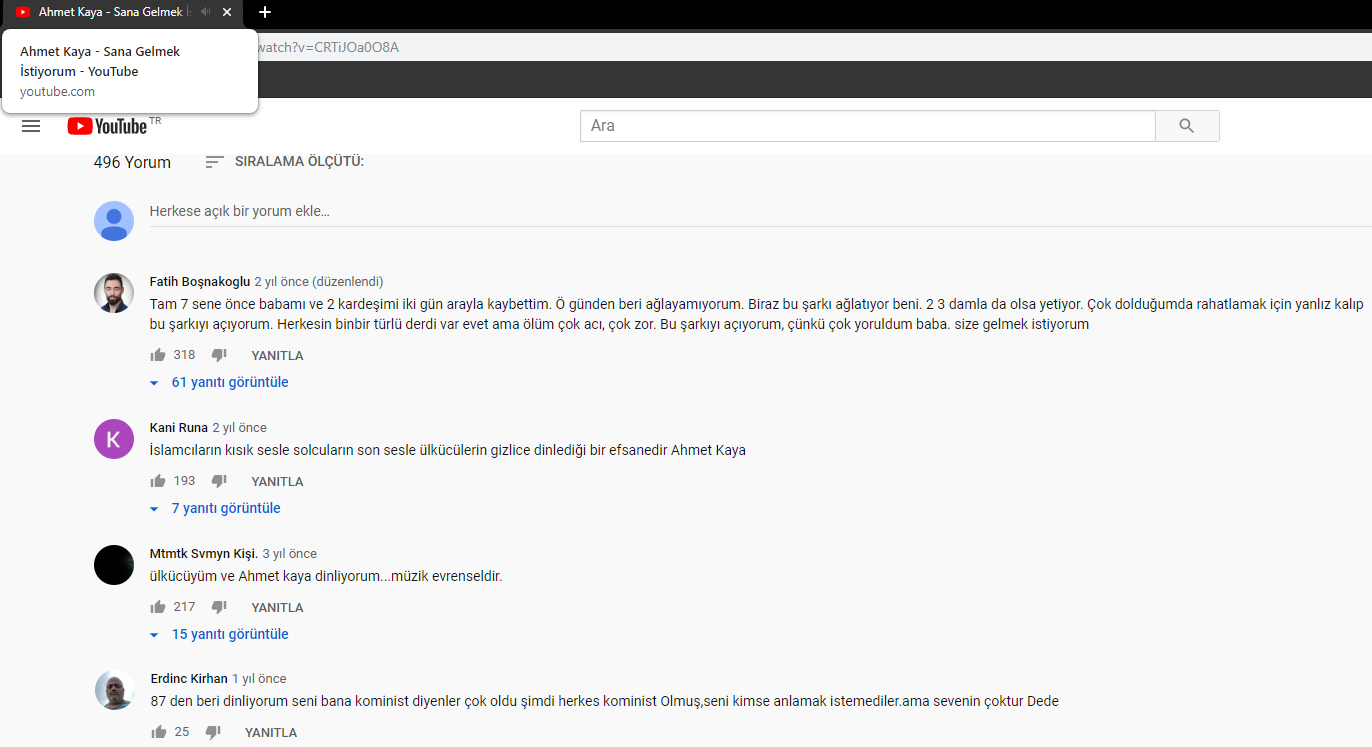Dislike Mtmtk Svmyn Kişi's comment
The height and width of the screenshot is (747, 1372).
coord(219,607)
